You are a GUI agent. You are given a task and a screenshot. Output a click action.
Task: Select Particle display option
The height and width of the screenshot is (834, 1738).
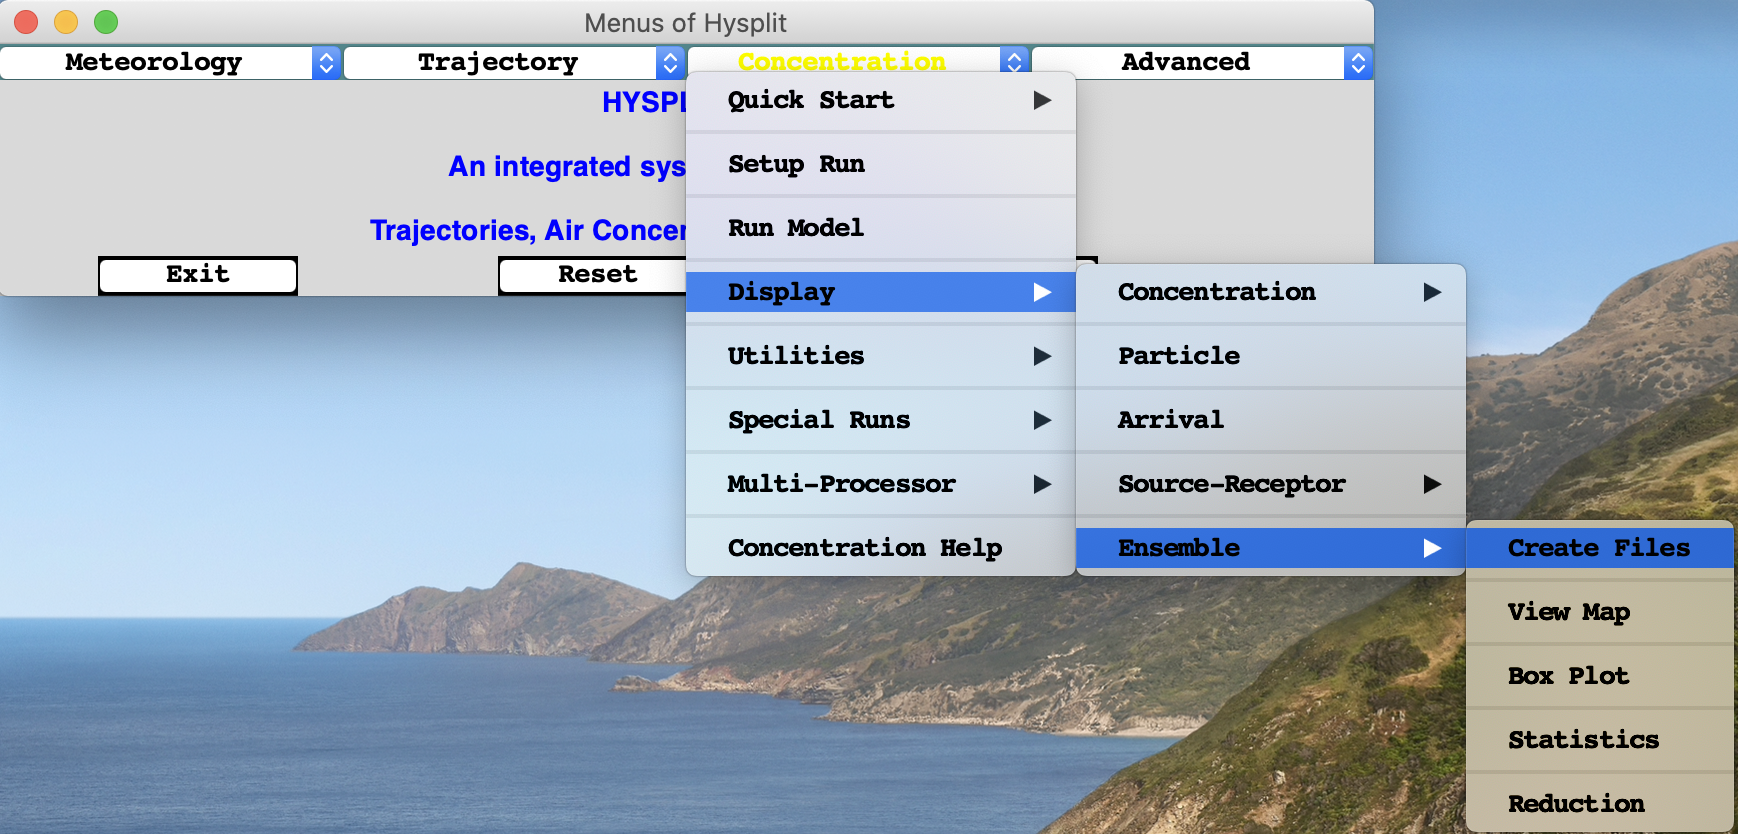1270,356
